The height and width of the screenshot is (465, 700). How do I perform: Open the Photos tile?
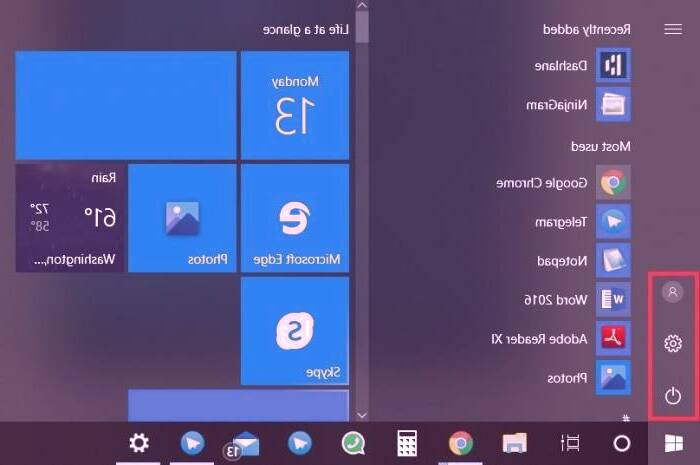click(182, 218)
